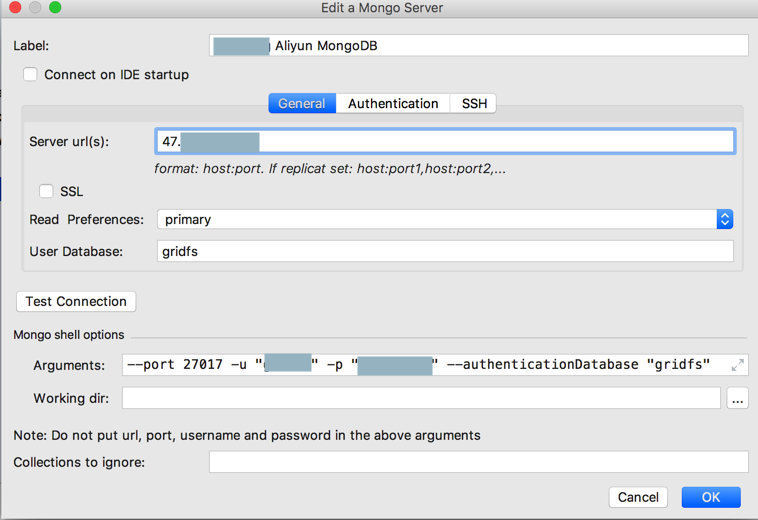Browse for working directory with ellipsis button

[738, 399]
